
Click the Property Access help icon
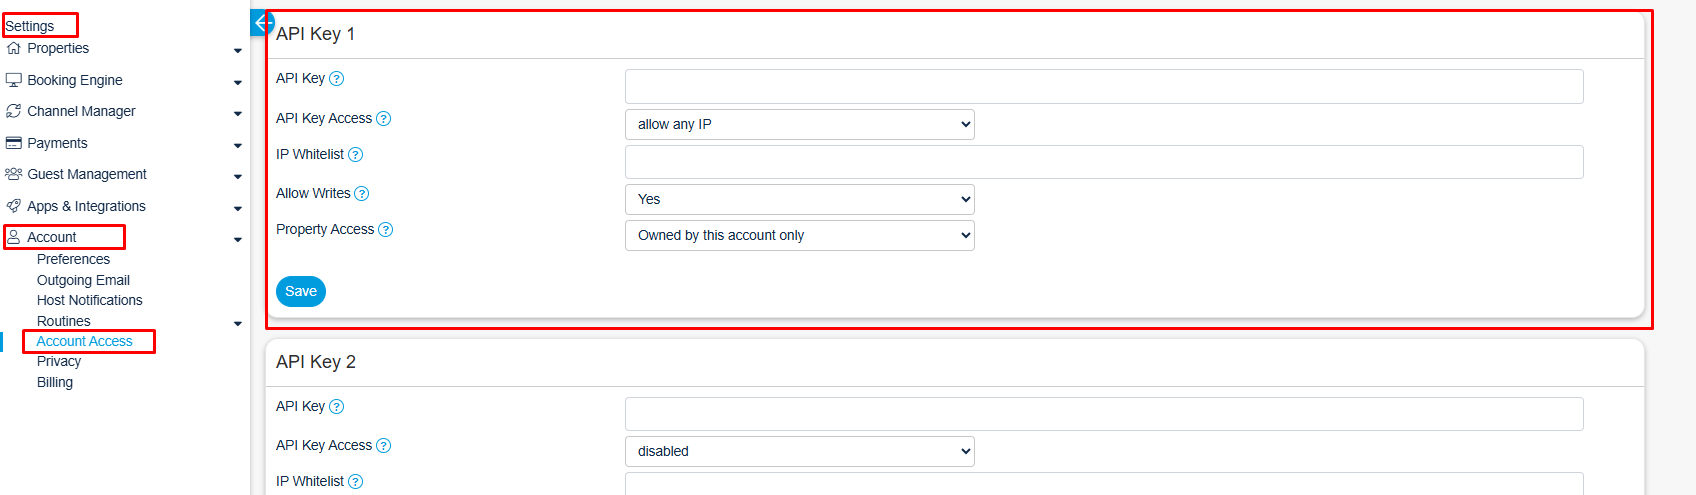[x=386, y=230]
